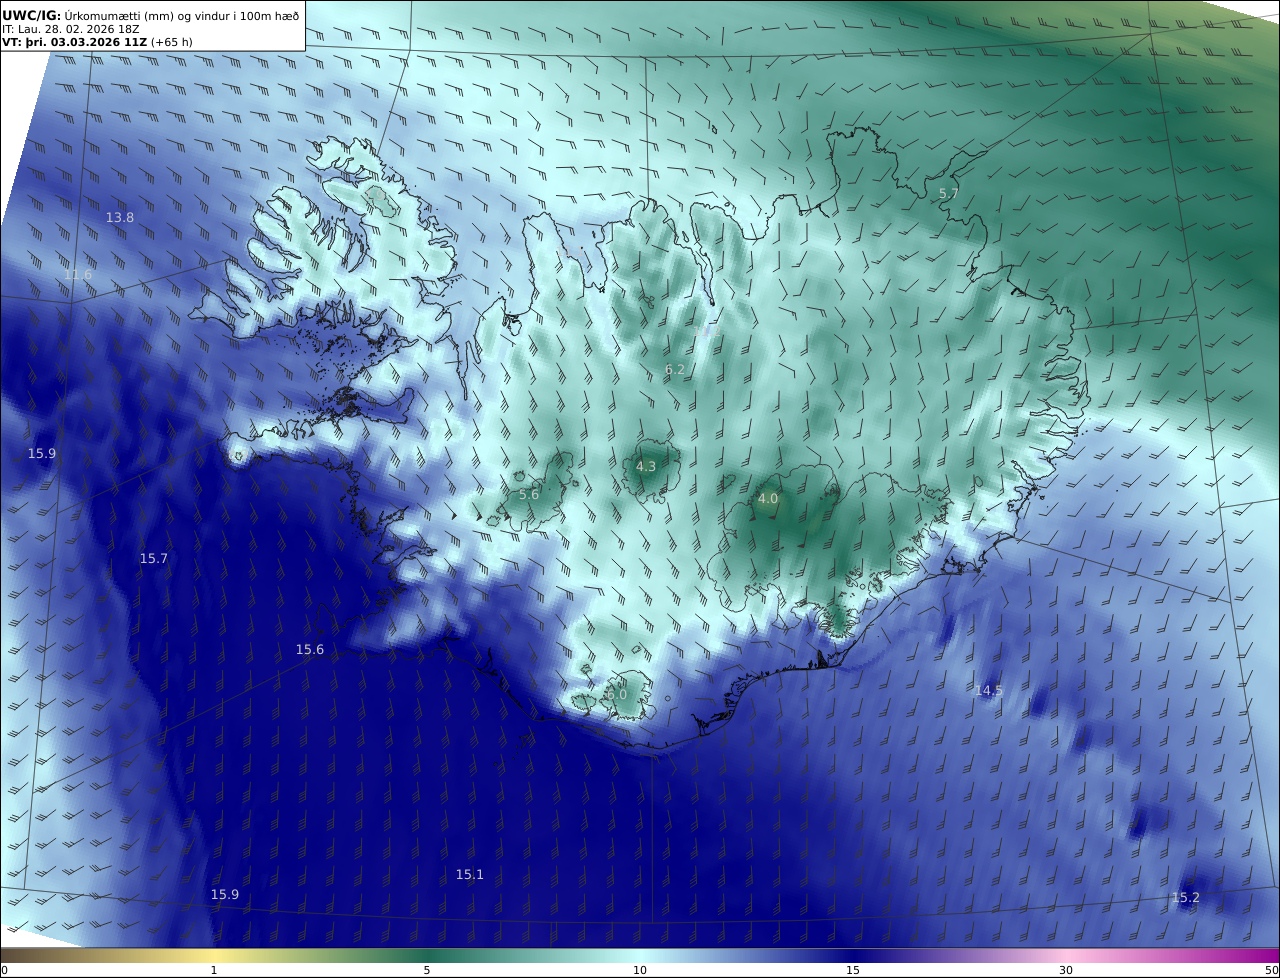
Task: Select the 6.2 value label in north Iceland
Action: (x=675, y=369)
